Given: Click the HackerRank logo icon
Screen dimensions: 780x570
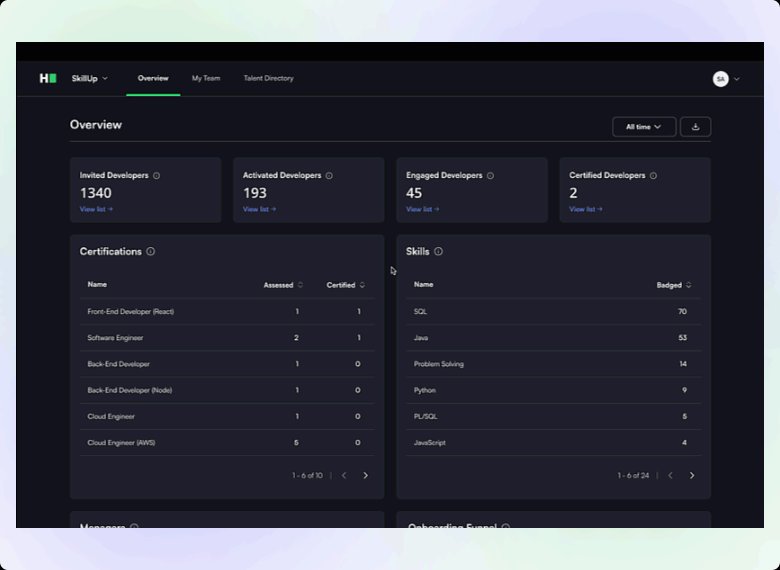Looking at the screenshot, I should click(48, 78).
